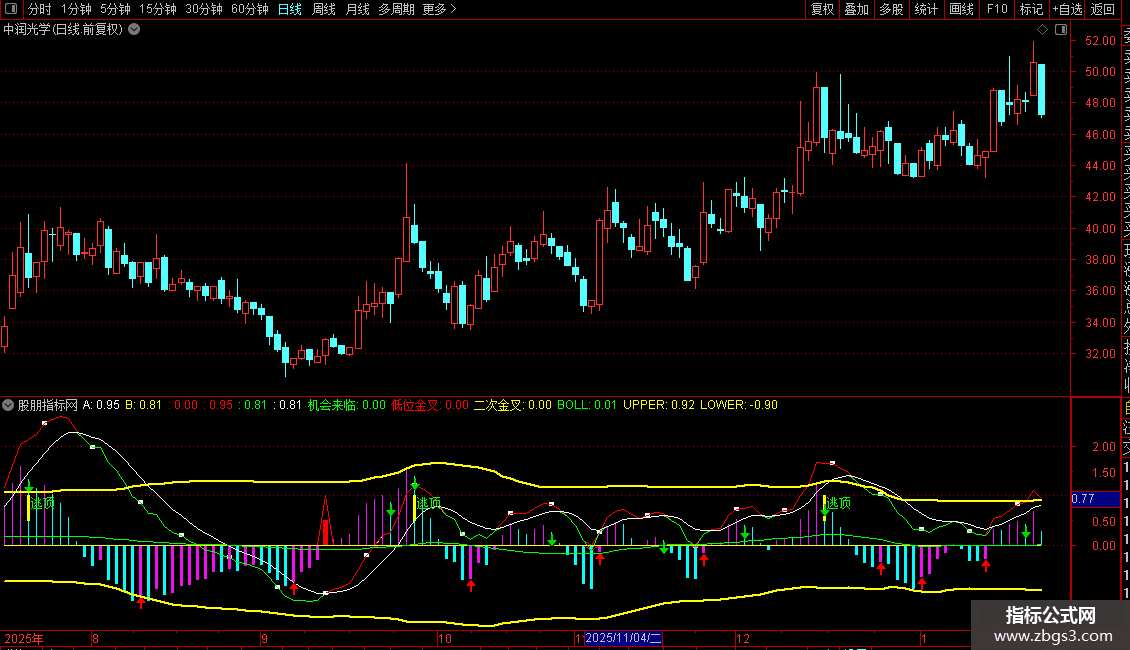1130x650 pixels.
Task: Click the 逃顶 signal near December
Action: pyautogui.click(x=838, y=503)
